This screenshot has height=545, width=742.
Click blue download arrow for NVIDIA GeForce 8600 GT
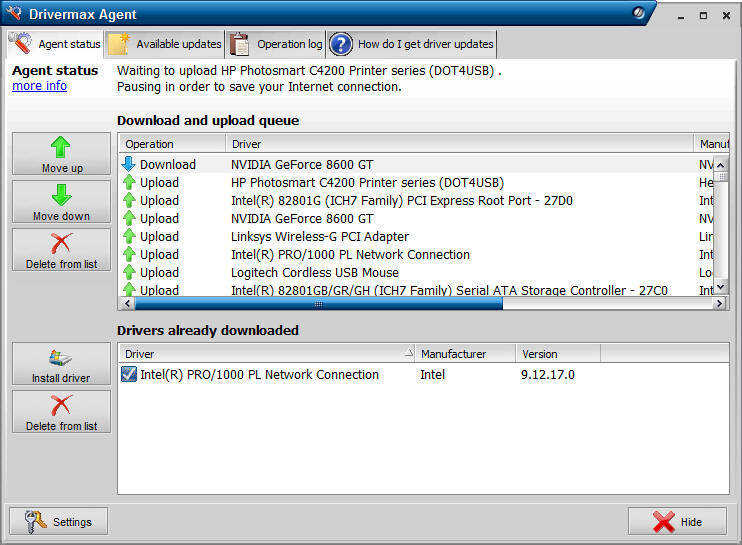pos(128,164)
